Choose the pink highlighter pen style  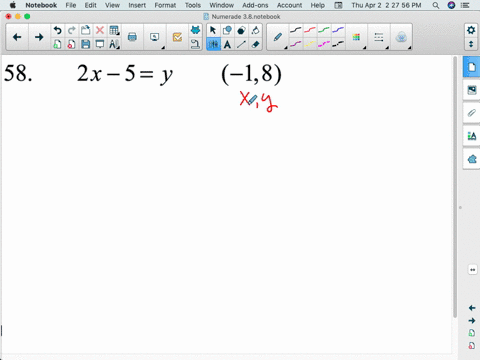click(324, 44)
